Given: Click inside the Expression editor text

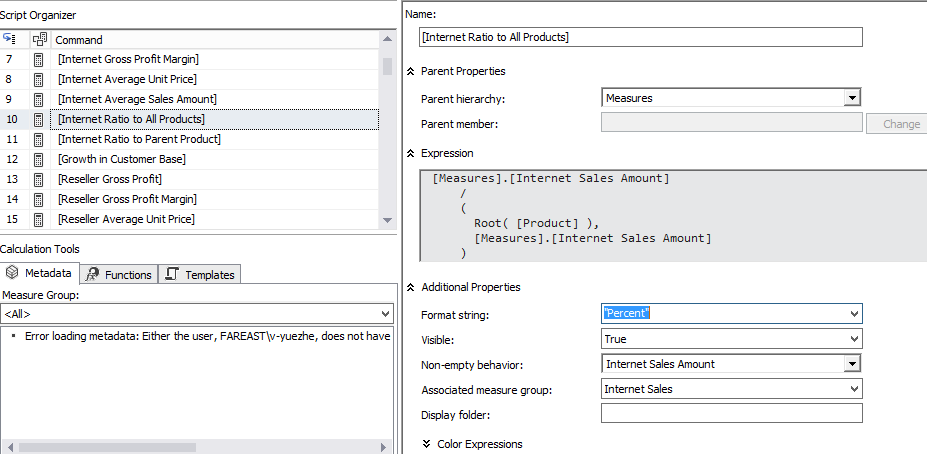Looking at the screenshot, I should click(674, 216).
